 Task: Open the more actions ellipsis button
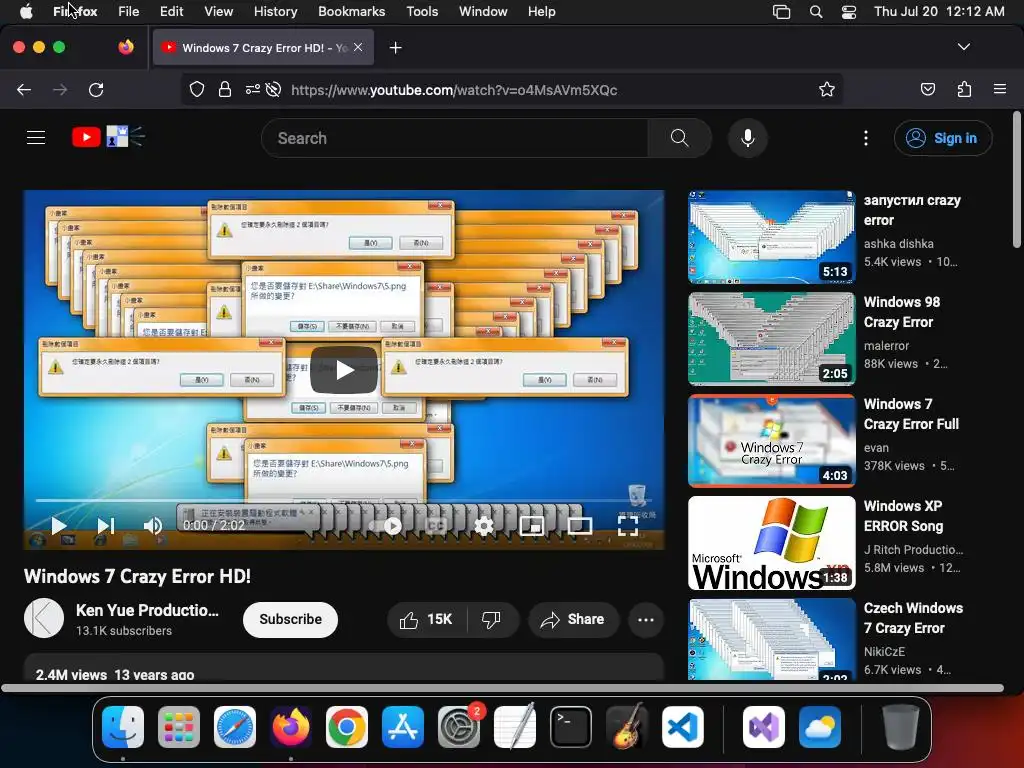[645, 619]
